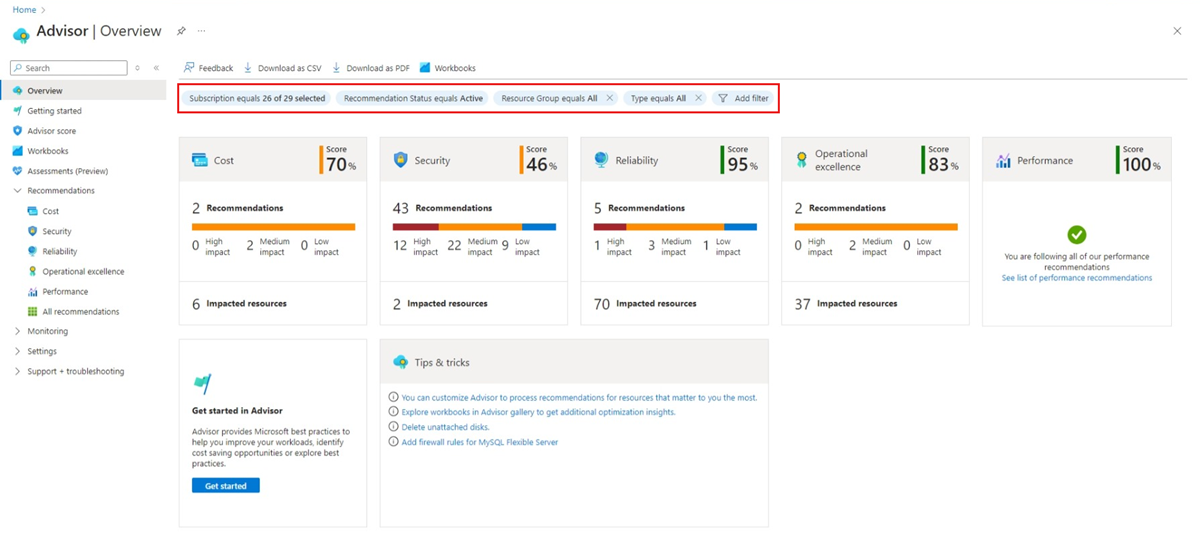The image size is (1200, 538).
Task: Click the Get started button
Action: [226, 485]
